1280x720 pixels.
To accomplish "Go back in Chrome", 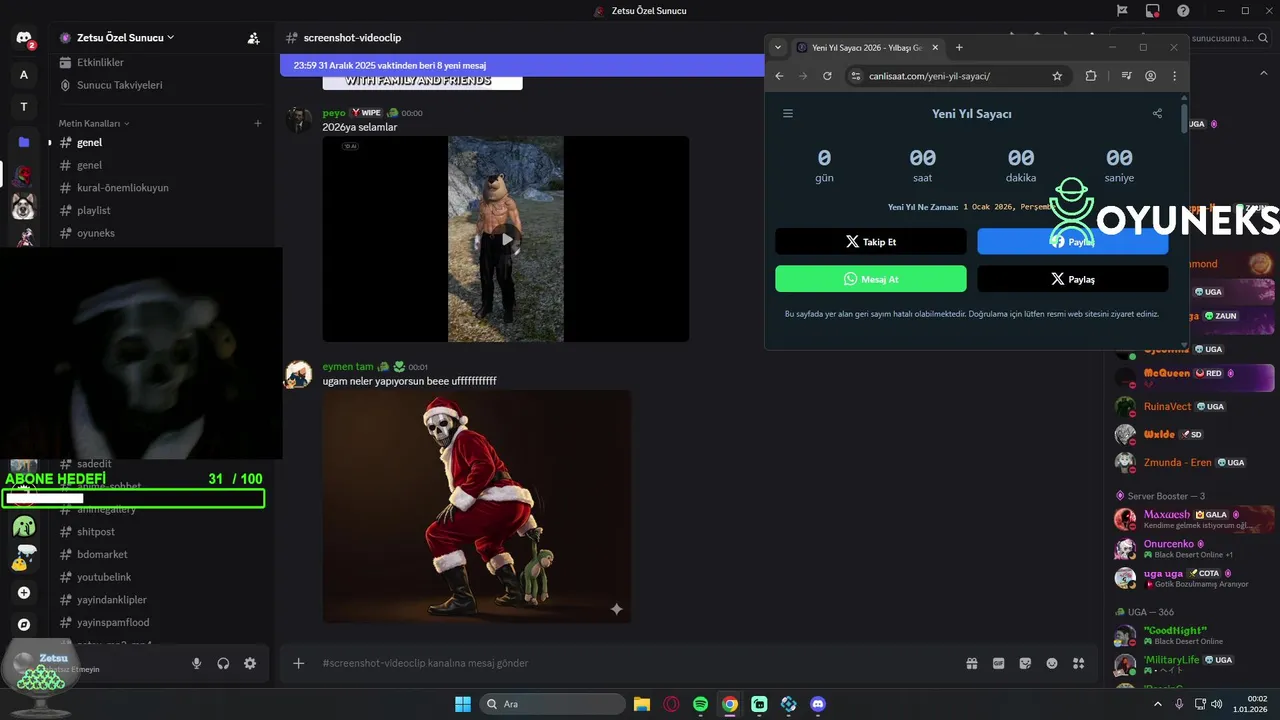I will 780,76.
